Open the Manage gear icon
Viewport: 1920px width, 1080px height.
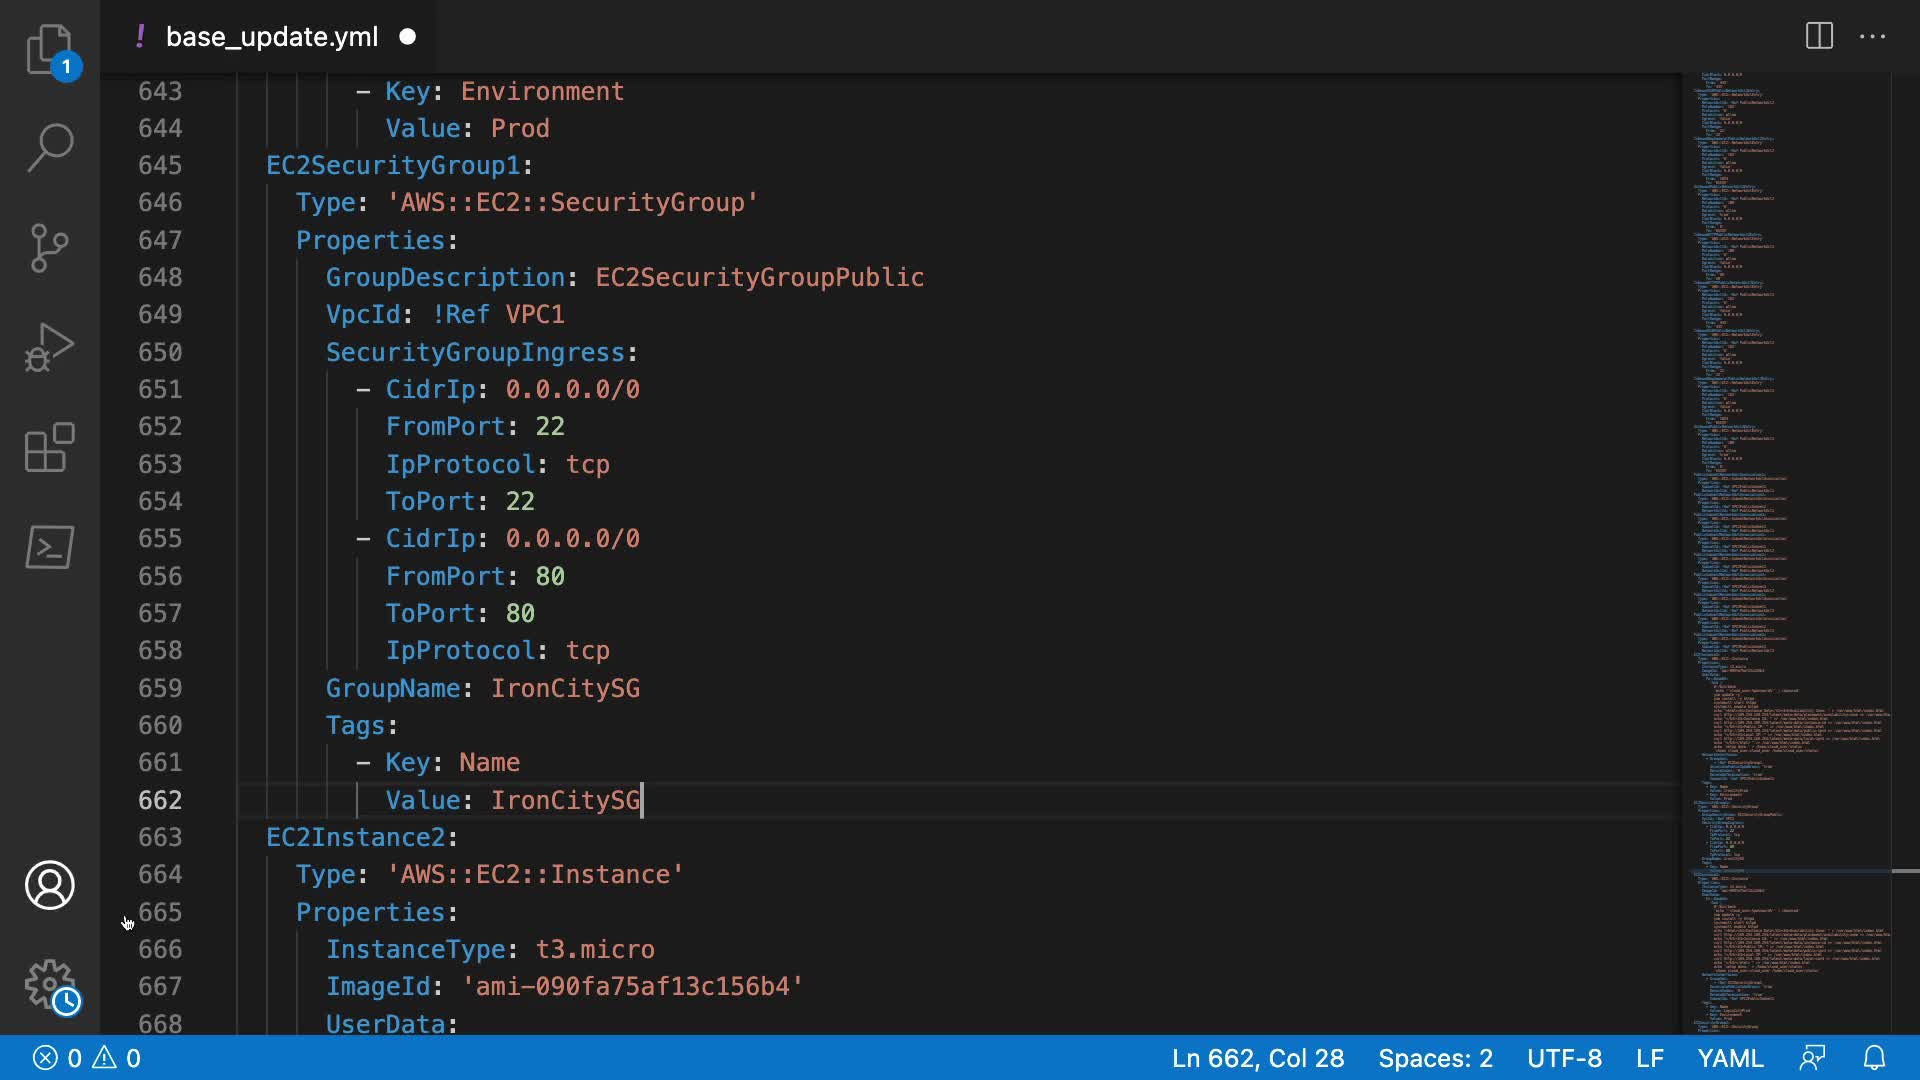[x=49, y=985]
